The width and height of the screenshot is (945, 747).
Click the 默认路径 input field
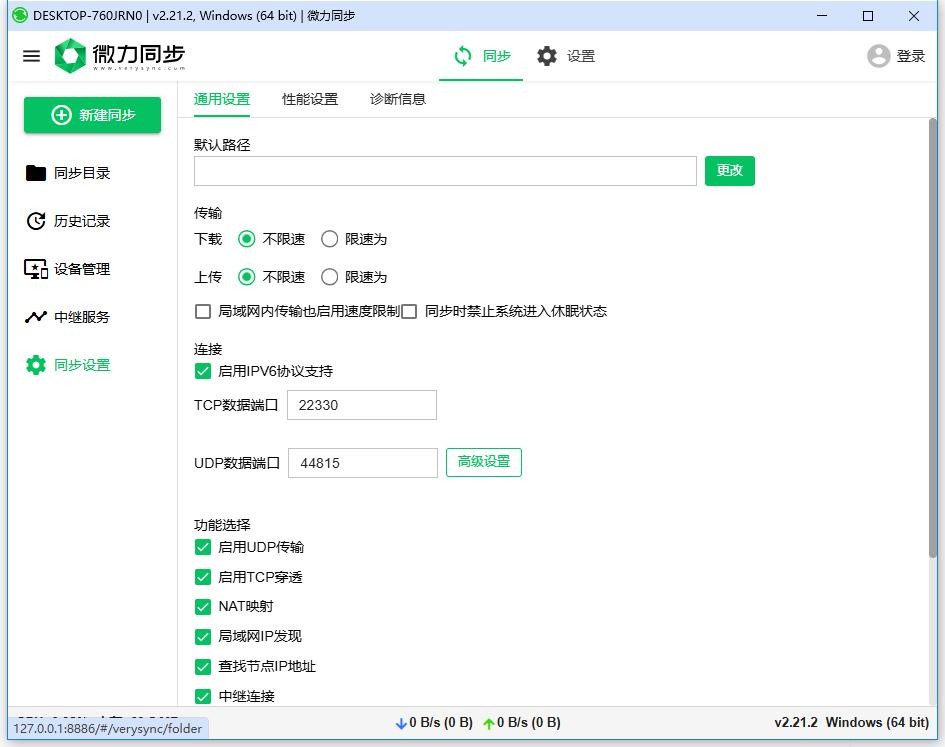[x=445, y=171]
